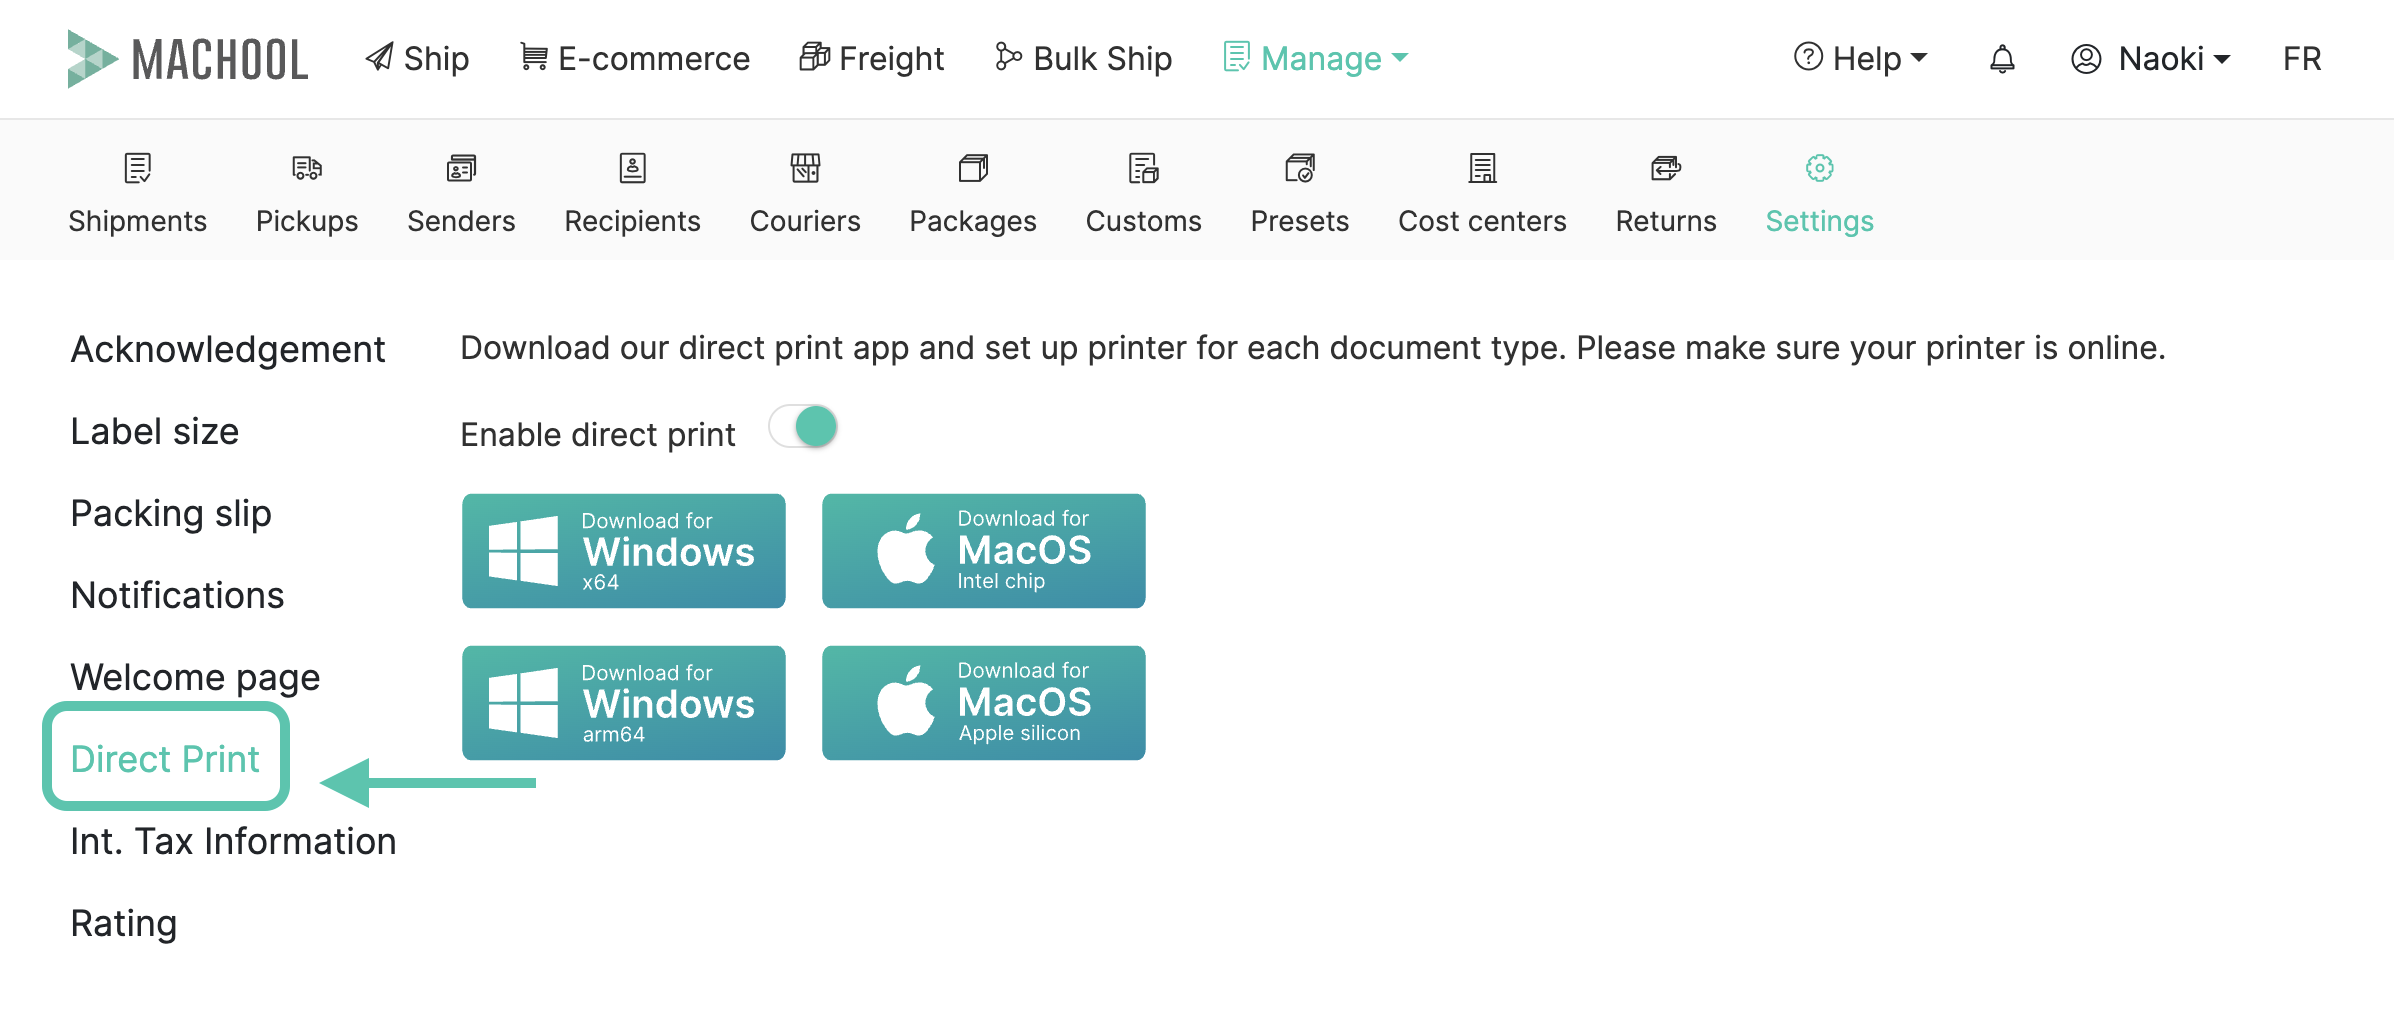Viewport: 2394px width, 1012px height.
Task: Click the Cost centers icon
Action: click(1483, 168)
